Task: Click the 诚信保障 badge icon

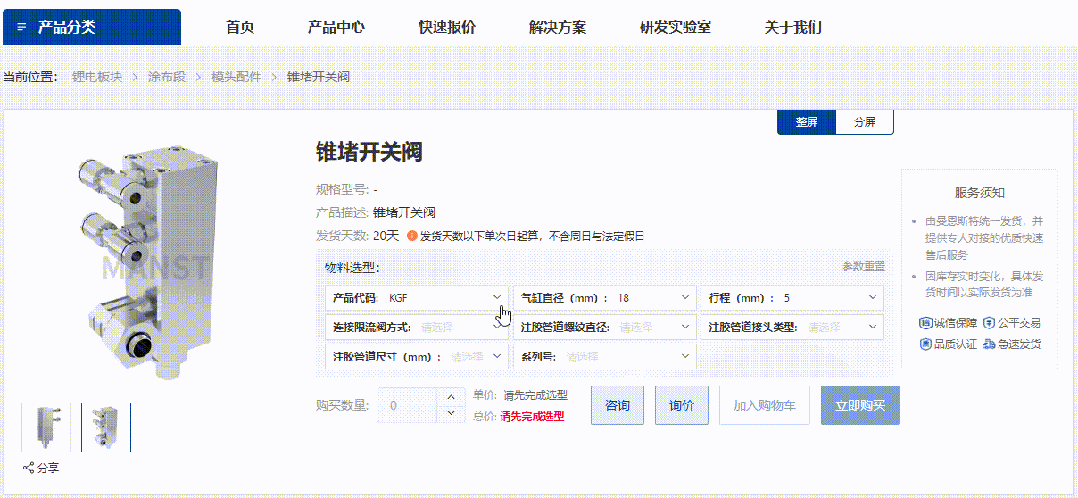Action: 926,323
